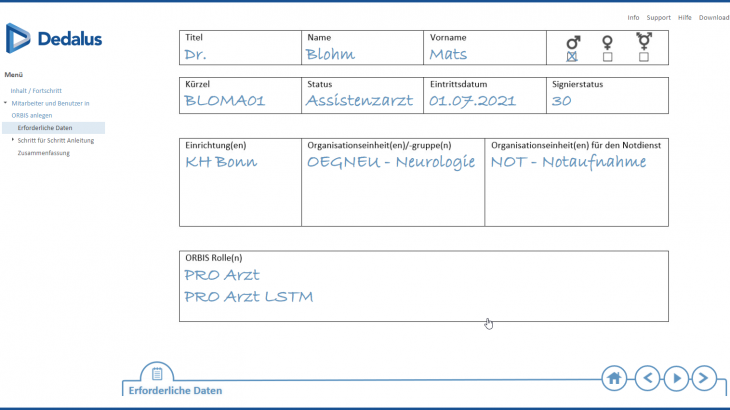Toggle the checked male checkbox

pyautogui.click(x=573, y=57)
